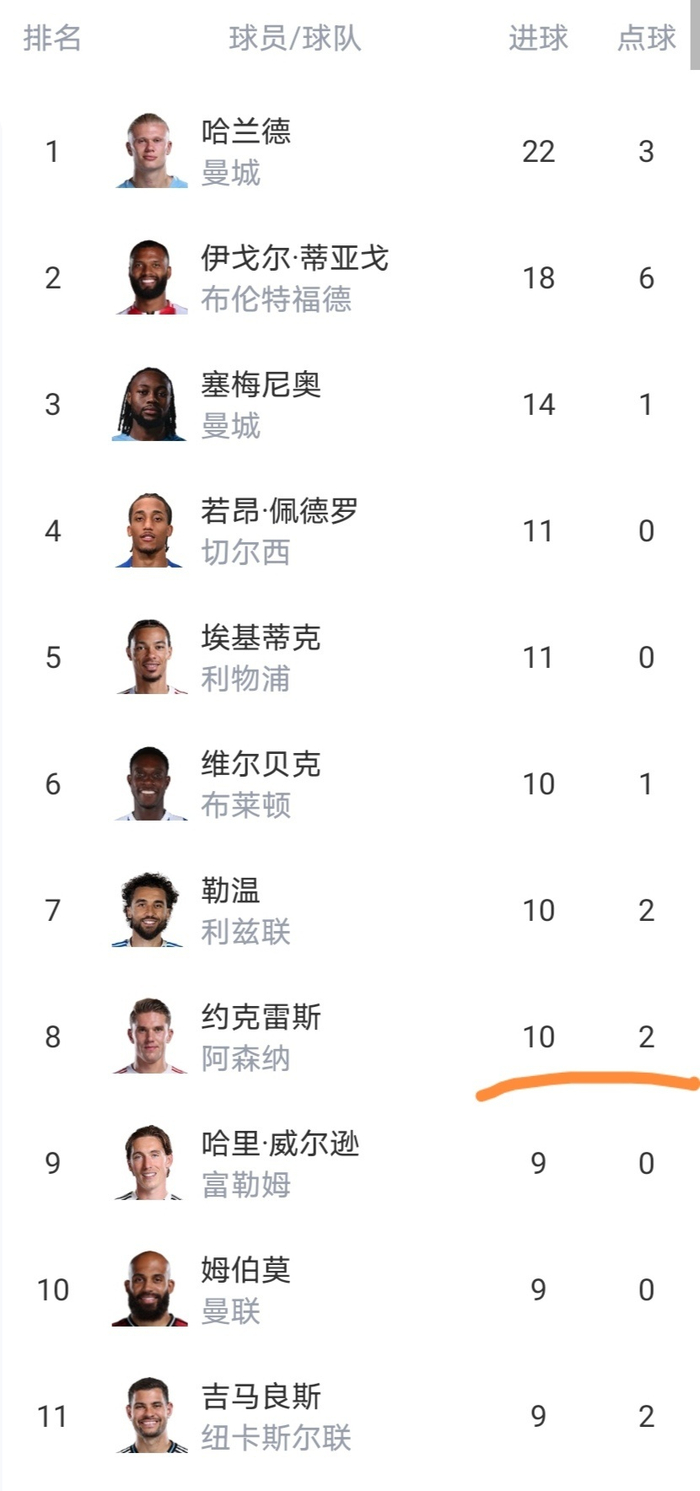Open 阿森纳 team under 约克雷斯
The image size is (700, 1491).
point(246,1059)
